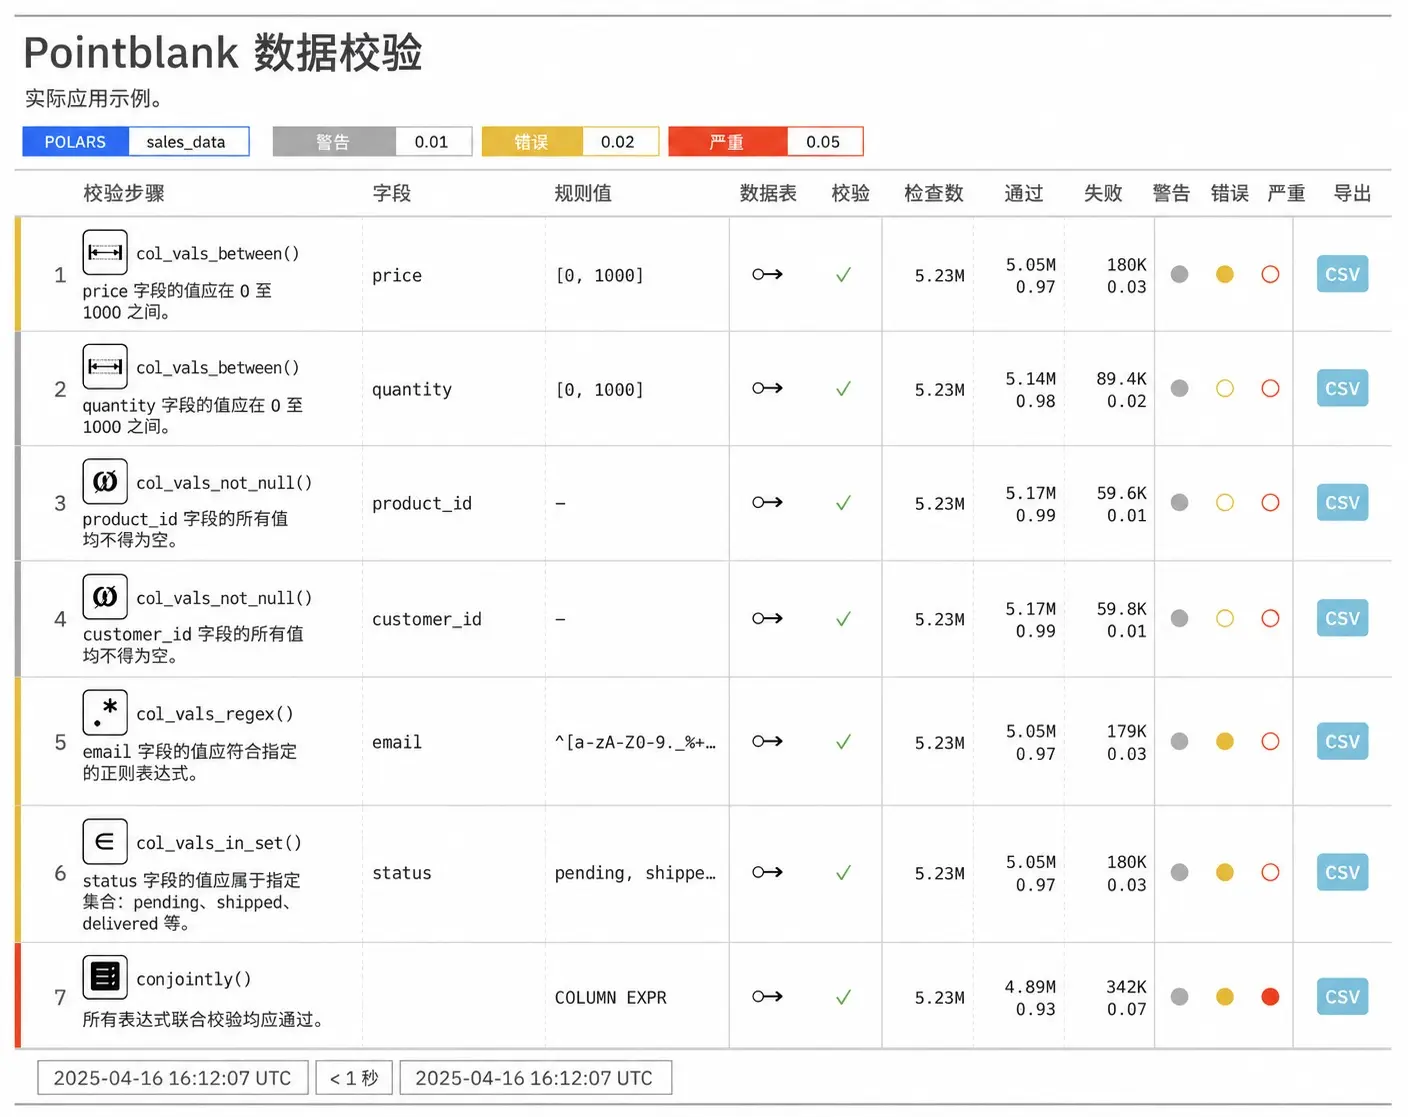Click the not-null icon for product_id step

click(105, 481)
